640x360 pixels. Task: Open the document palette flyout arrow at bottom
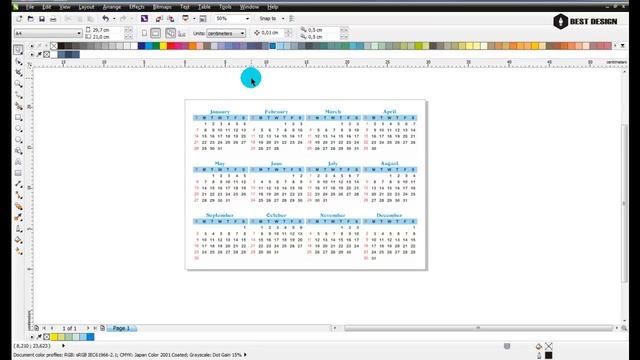point(32,337)
